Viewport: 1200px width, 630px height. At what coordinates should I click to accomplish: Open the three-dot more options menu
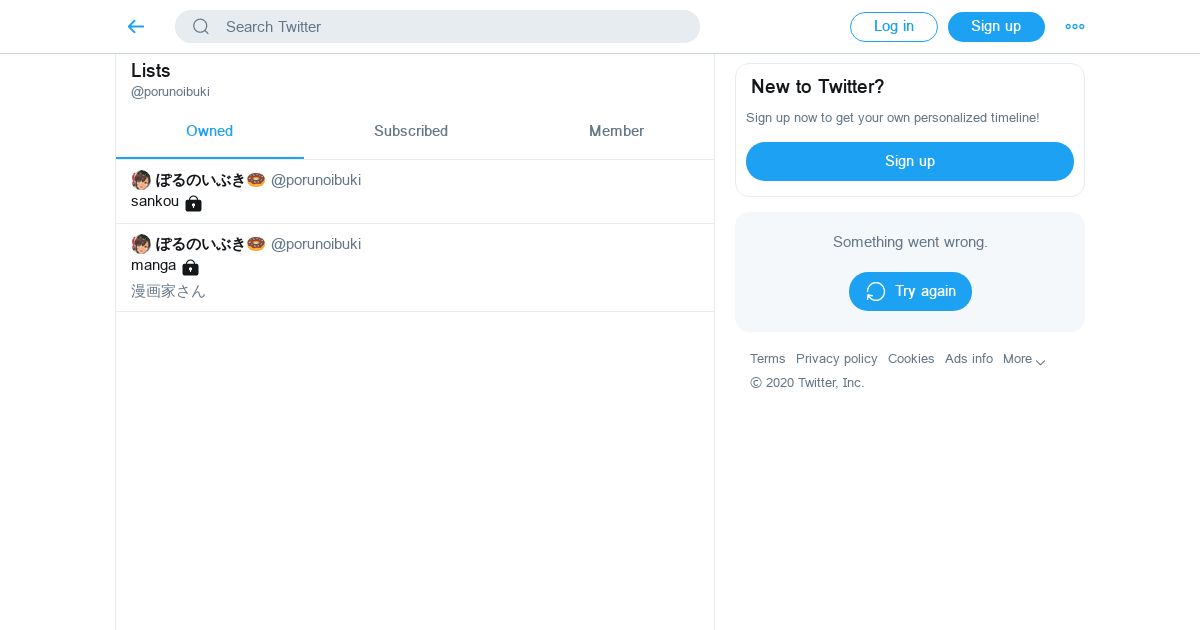point(1075,27)
